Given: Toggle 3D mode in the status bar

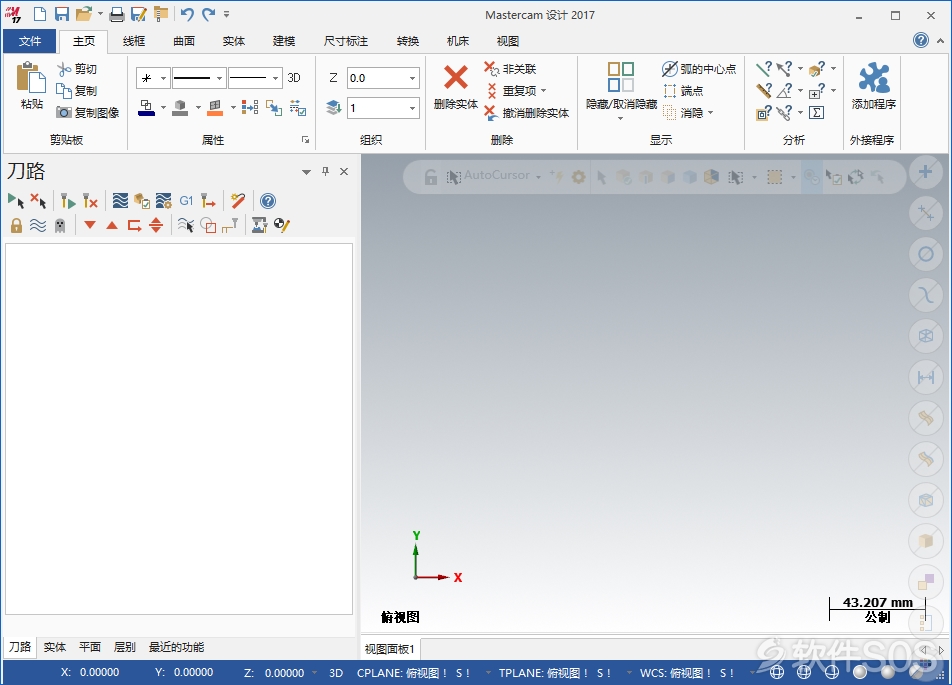Looking at the screenshot, I should click(x=336, y=673).
